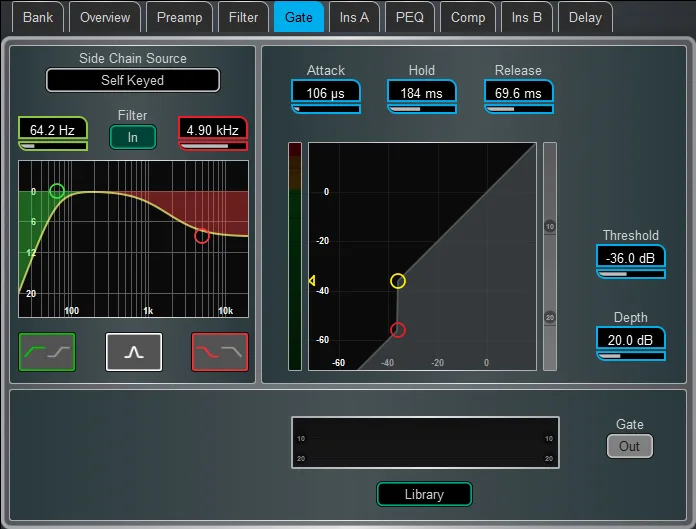Select the Threshold -36.0 dB value
The image size is (696, 529).
tap(631, 257)
